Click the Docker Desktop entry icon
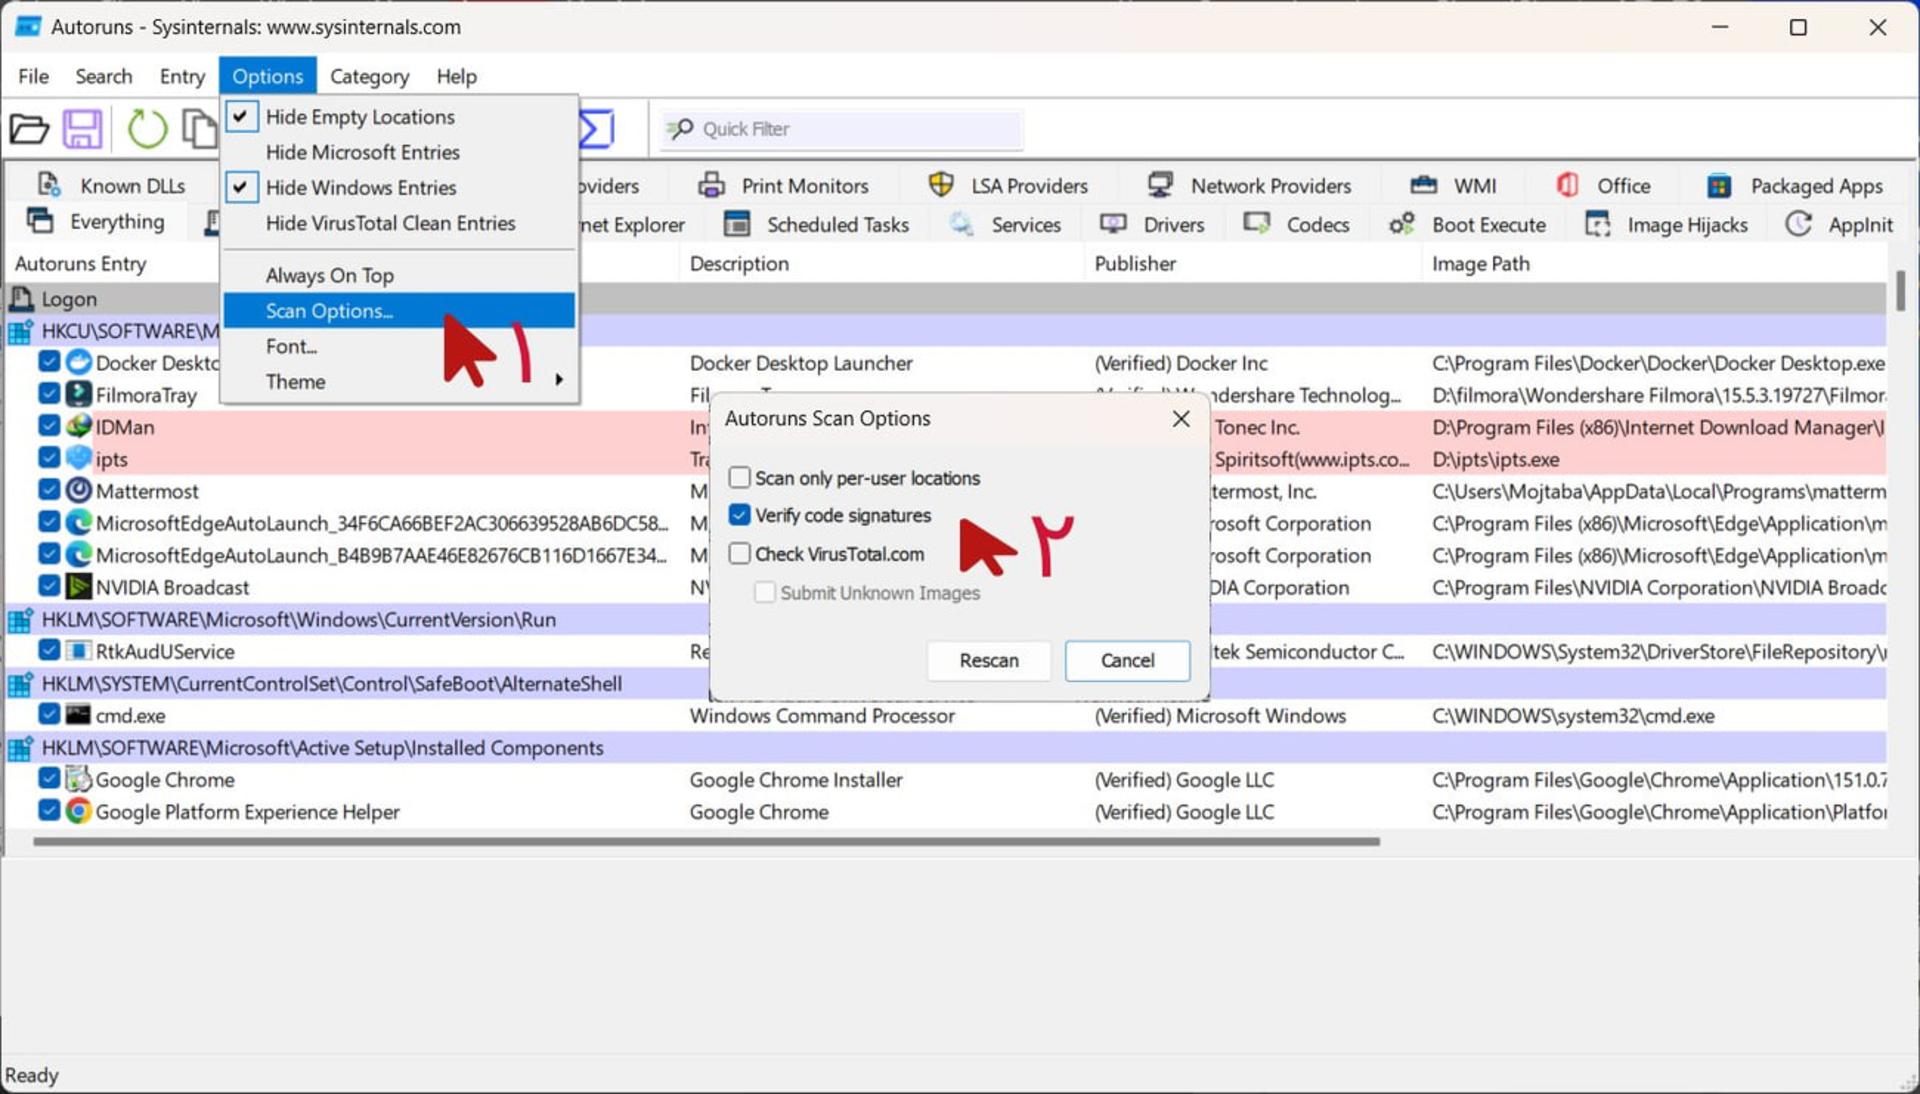The width and height of the screenshot is (1920, 1094). [x=79, y=362]
